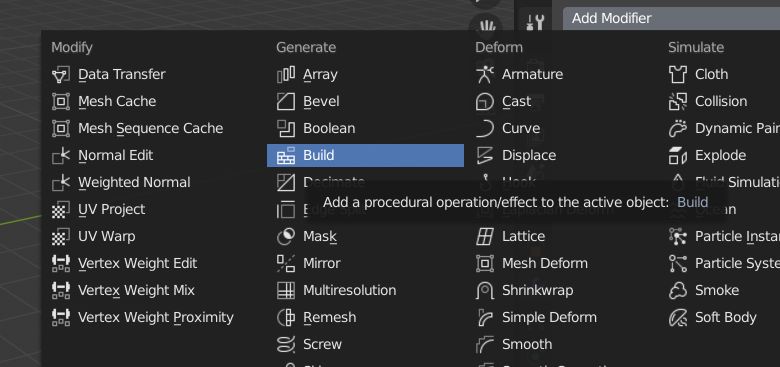Image resolution: width=780 pixels, height=367 pixels.
Task: Click the Soft Body icon
Action: 678,317
